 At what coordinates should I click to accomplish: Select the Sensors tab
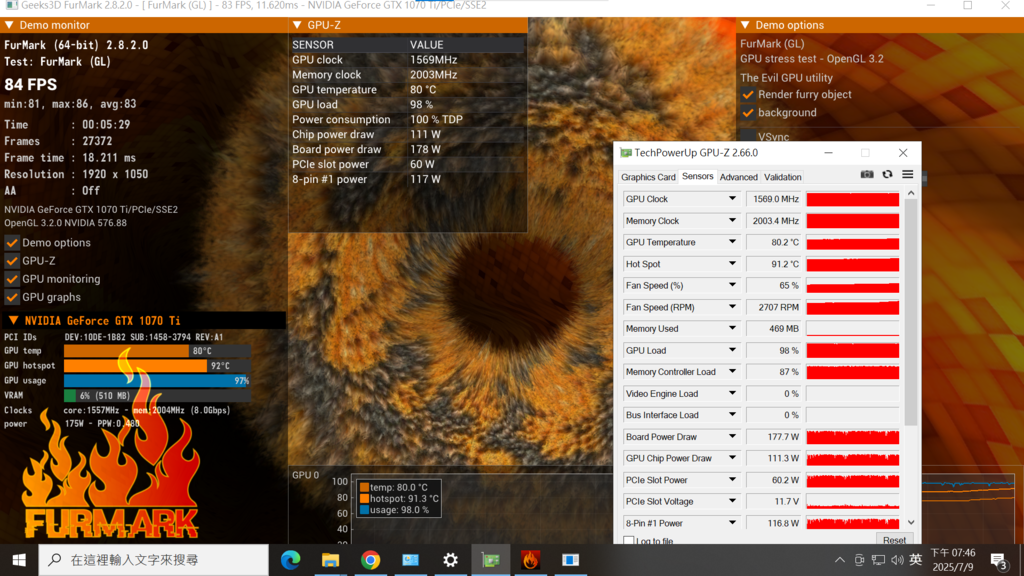tap(697, 176)
